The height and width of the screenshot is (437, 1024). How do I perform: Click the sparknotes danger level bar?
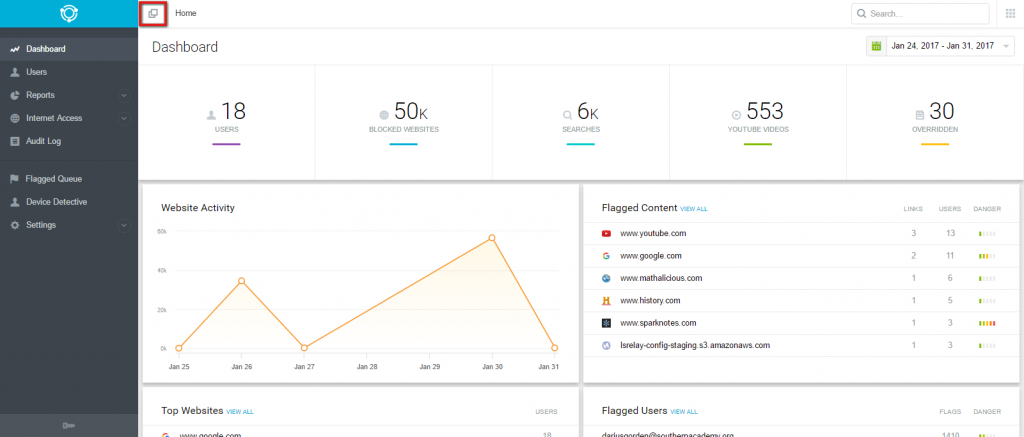coord(987,323)
